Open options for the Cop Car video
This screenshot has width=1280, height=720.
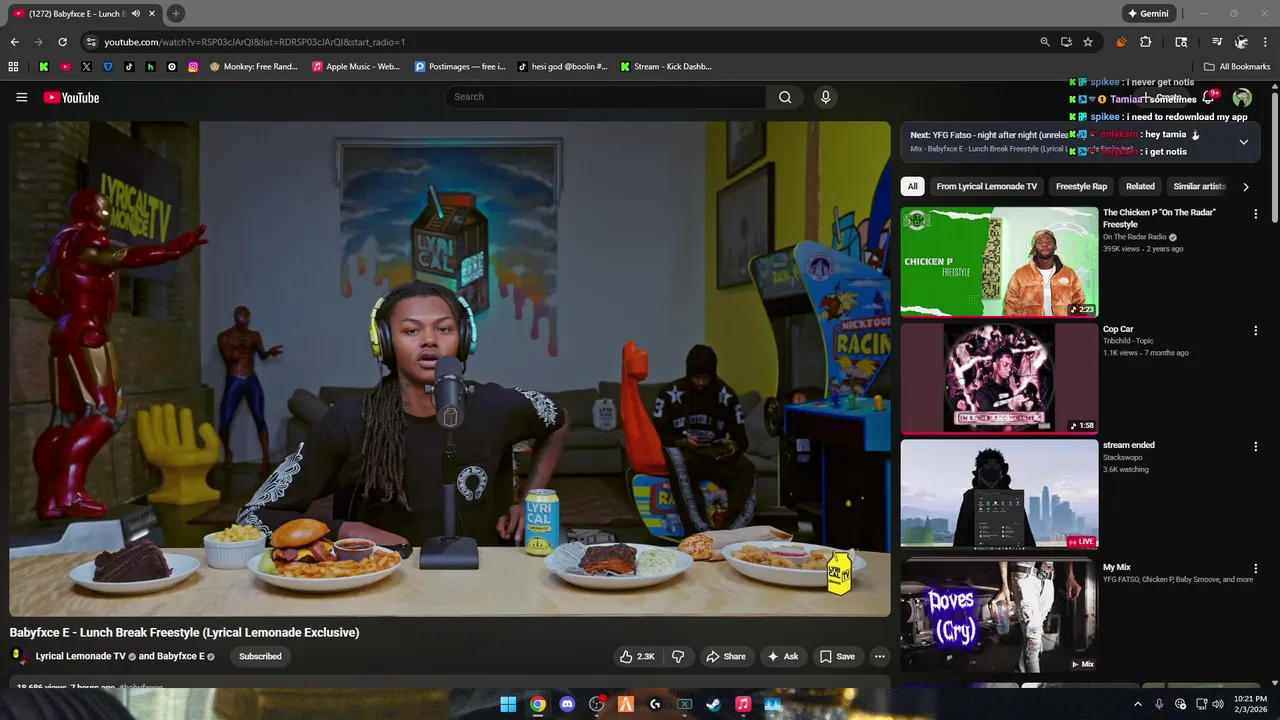1256,330
